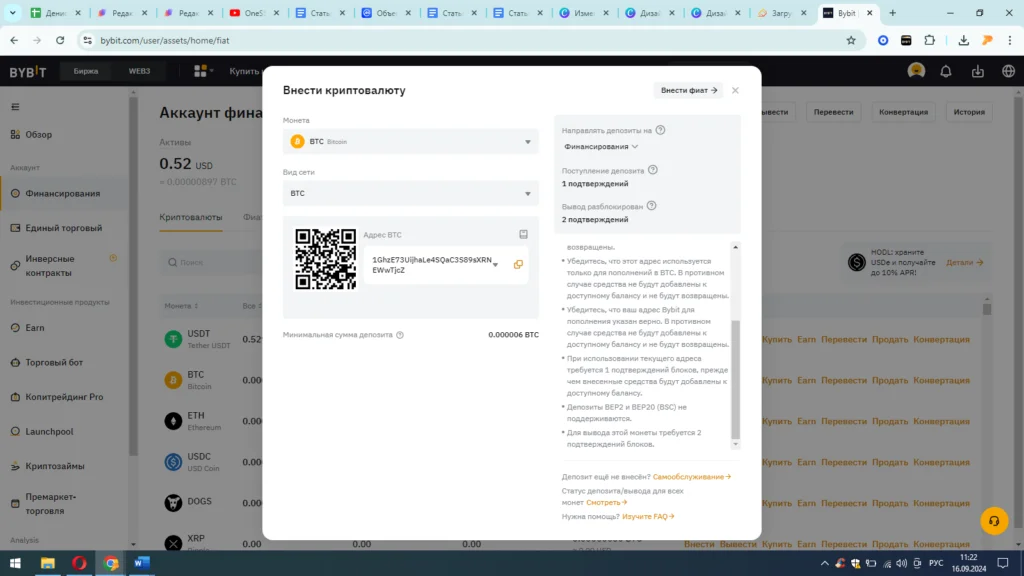Bookmark this page with the star icon
Image resolution: width=1024 pixels, height=576 pixels.
[x=851, y=40]
